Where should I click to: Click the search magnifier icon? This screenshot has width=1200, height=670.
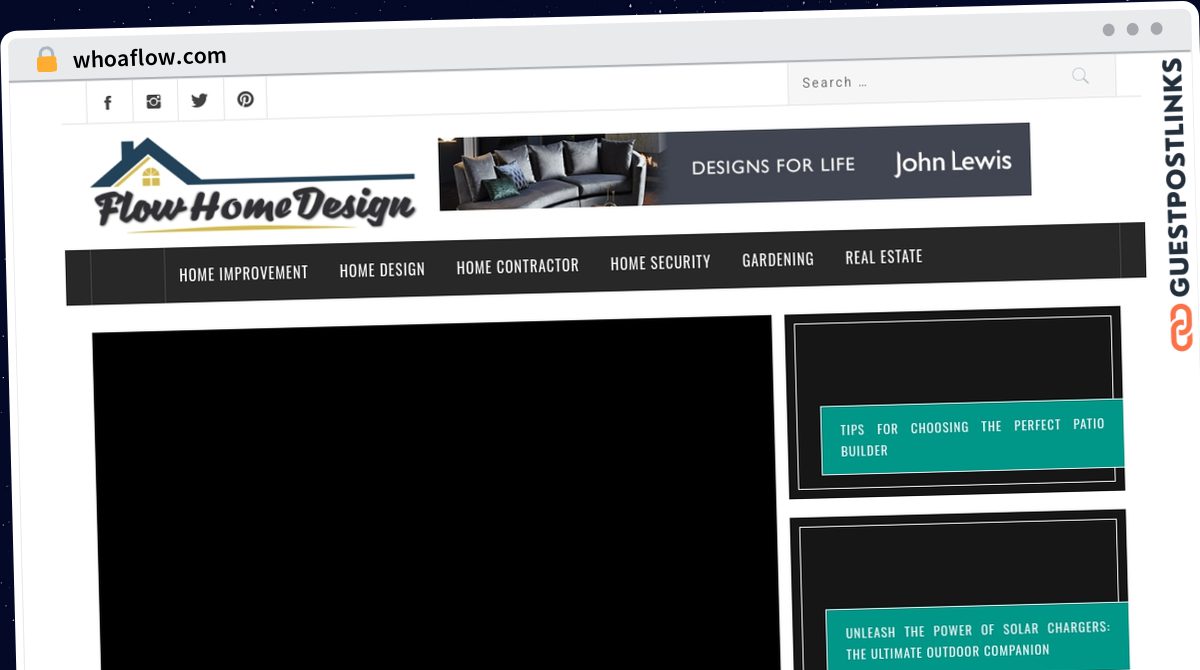(1080, 76)
